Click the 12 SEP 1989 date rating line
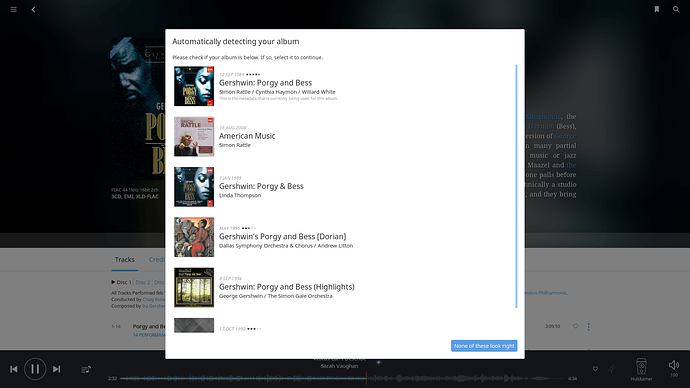The width and height of the screenshot is (690, 388). 240,74
